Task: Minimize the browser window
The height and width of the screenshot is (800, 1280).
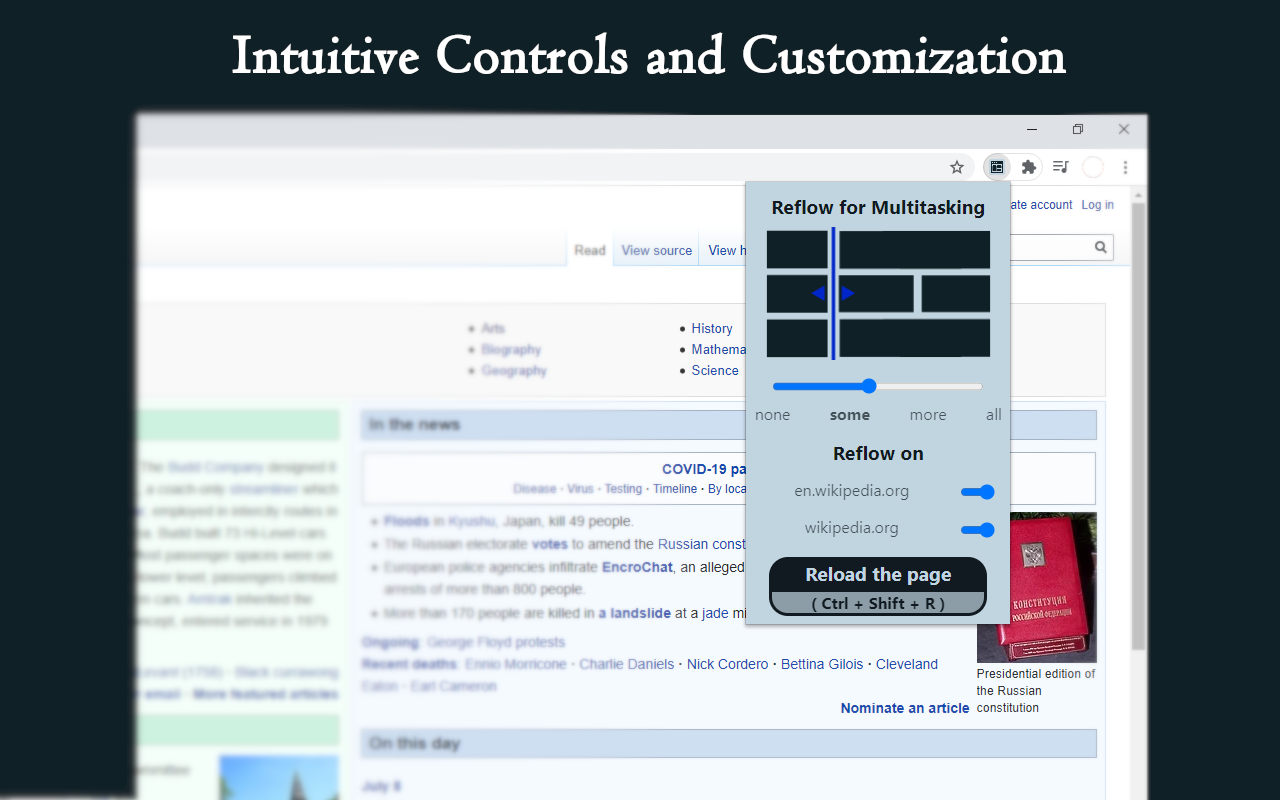Action: pyautogui.click(x=1031, y=129)
